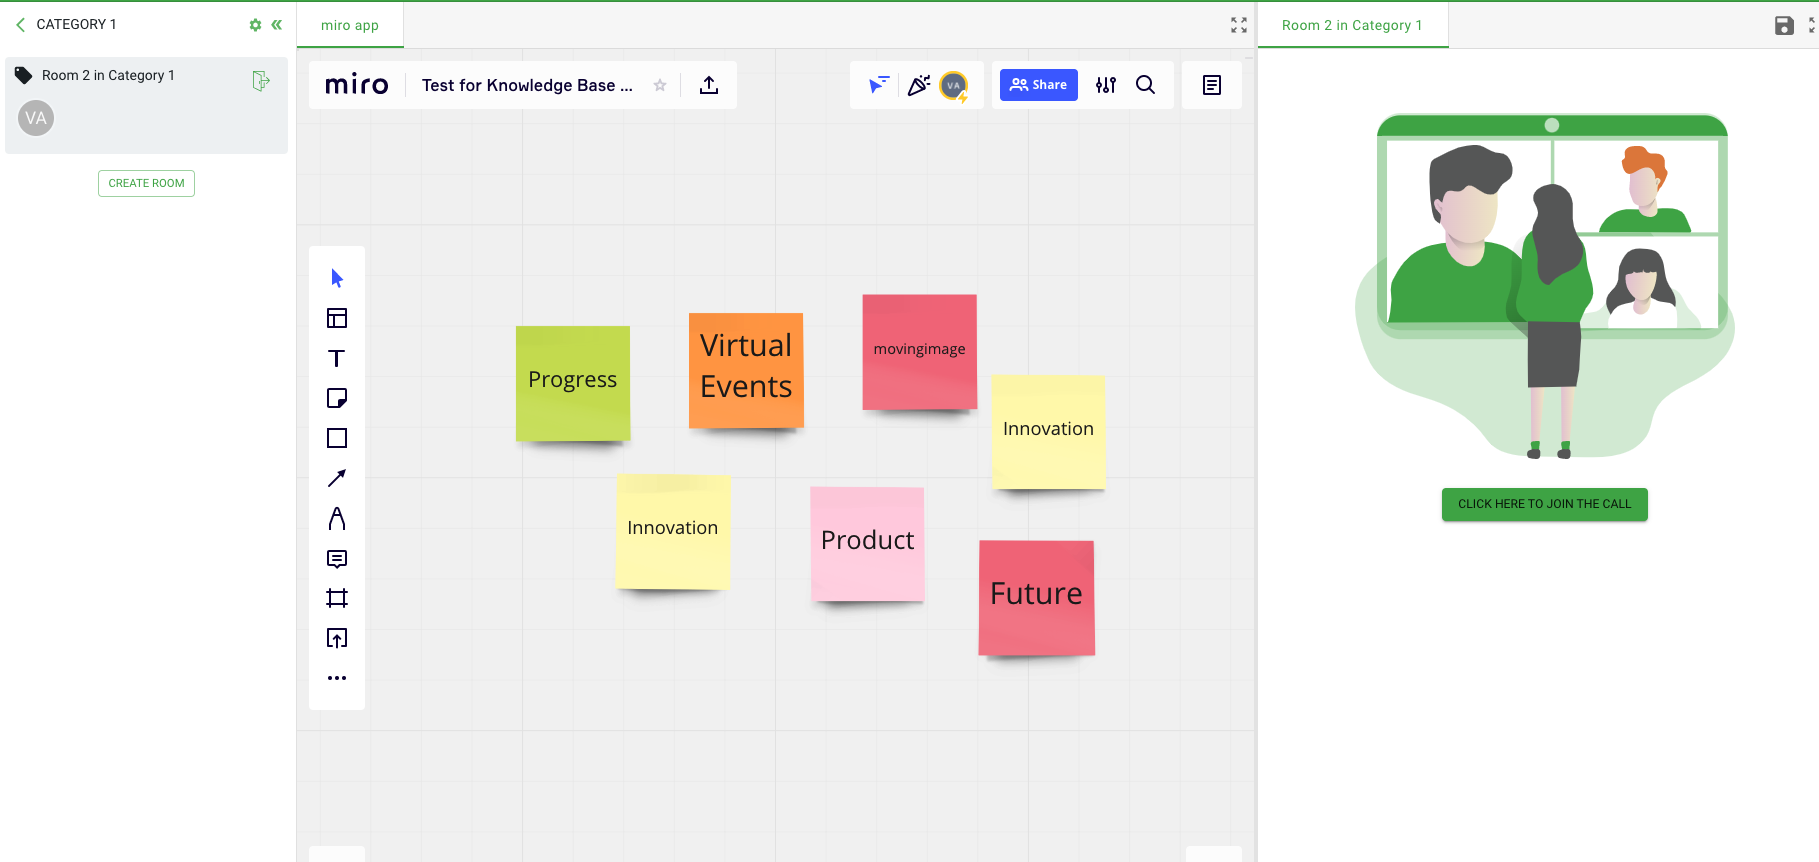Viewport: 1819px width, 862px height.
Task: Open Category 1 settings gear
Action: (255, 25)
